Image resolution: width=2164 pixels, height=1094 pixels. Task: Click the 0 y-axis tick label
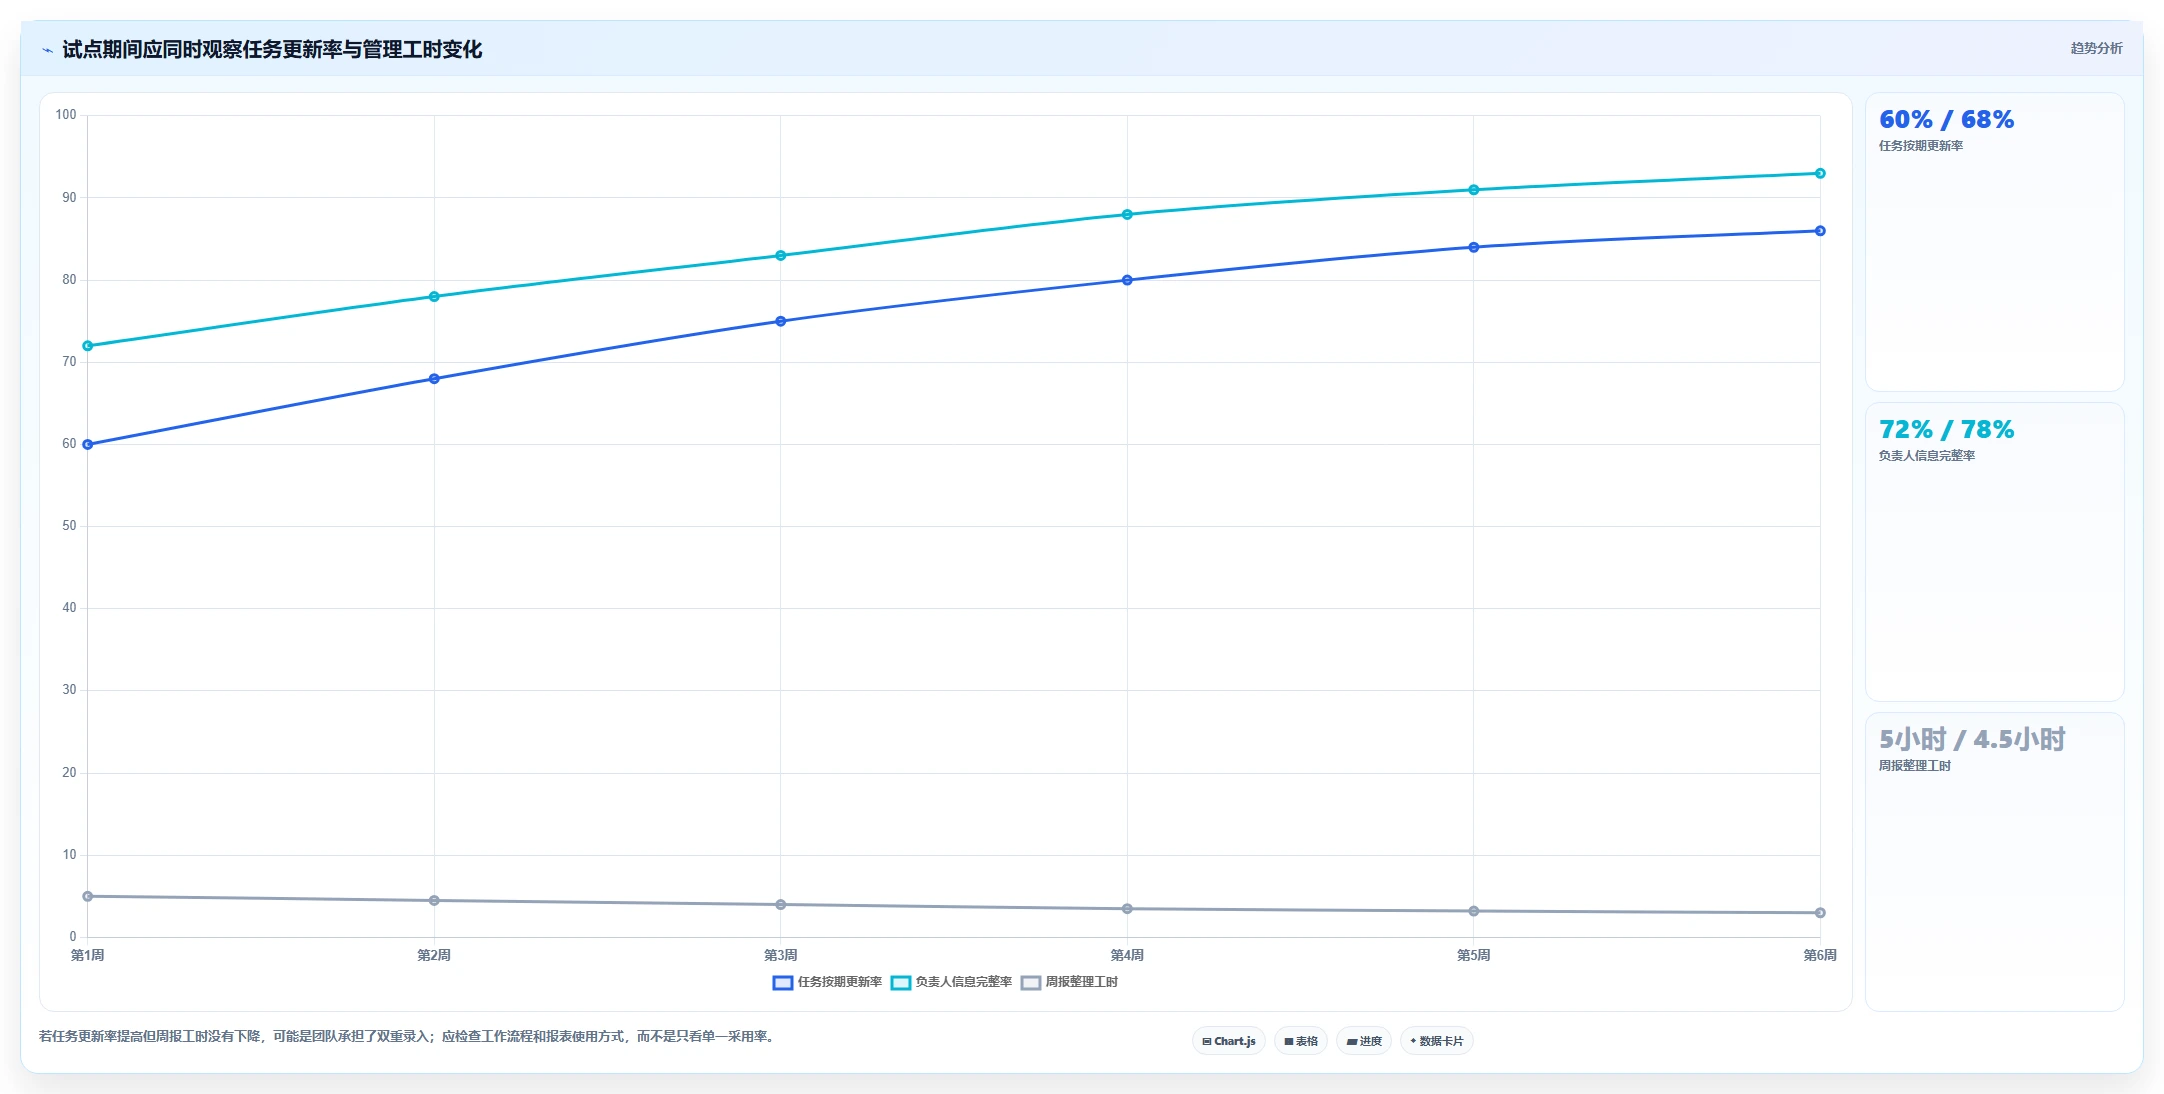[73, 937]
